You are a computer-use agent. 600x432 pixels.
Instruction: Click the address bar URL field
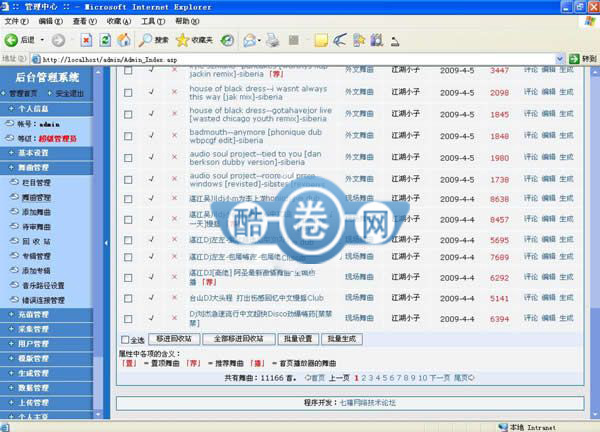(x=293, y=59)
